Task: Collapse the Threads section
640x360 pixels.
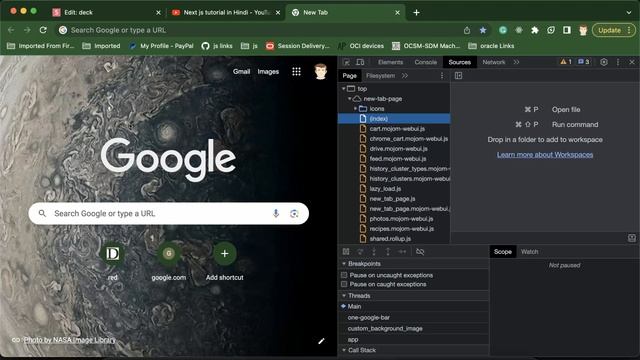Action: coord(344,296)
